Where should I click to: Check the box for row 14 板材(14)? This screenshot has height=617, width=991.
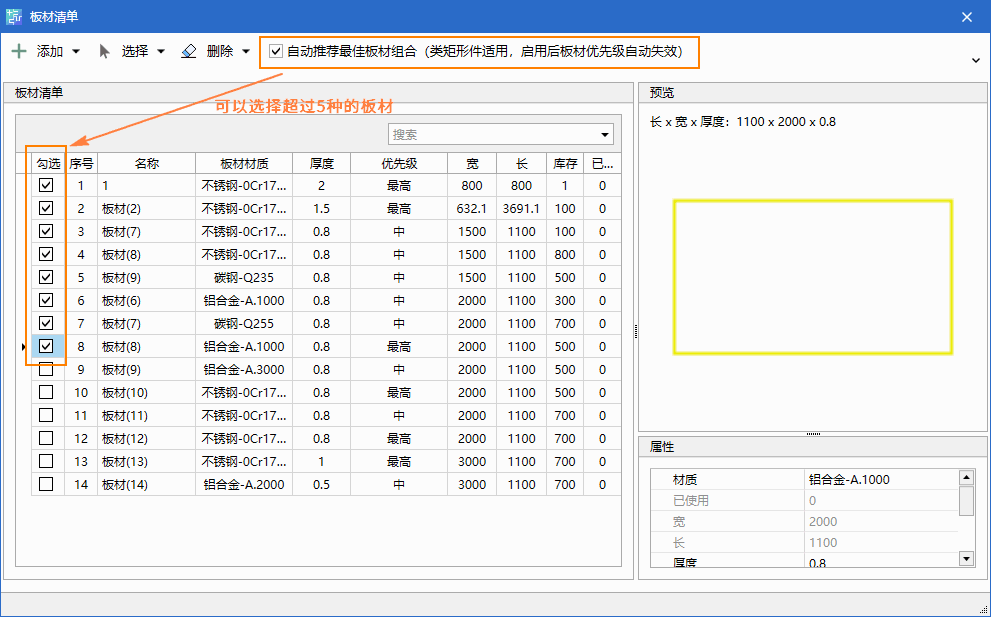(x=46, y=484)
